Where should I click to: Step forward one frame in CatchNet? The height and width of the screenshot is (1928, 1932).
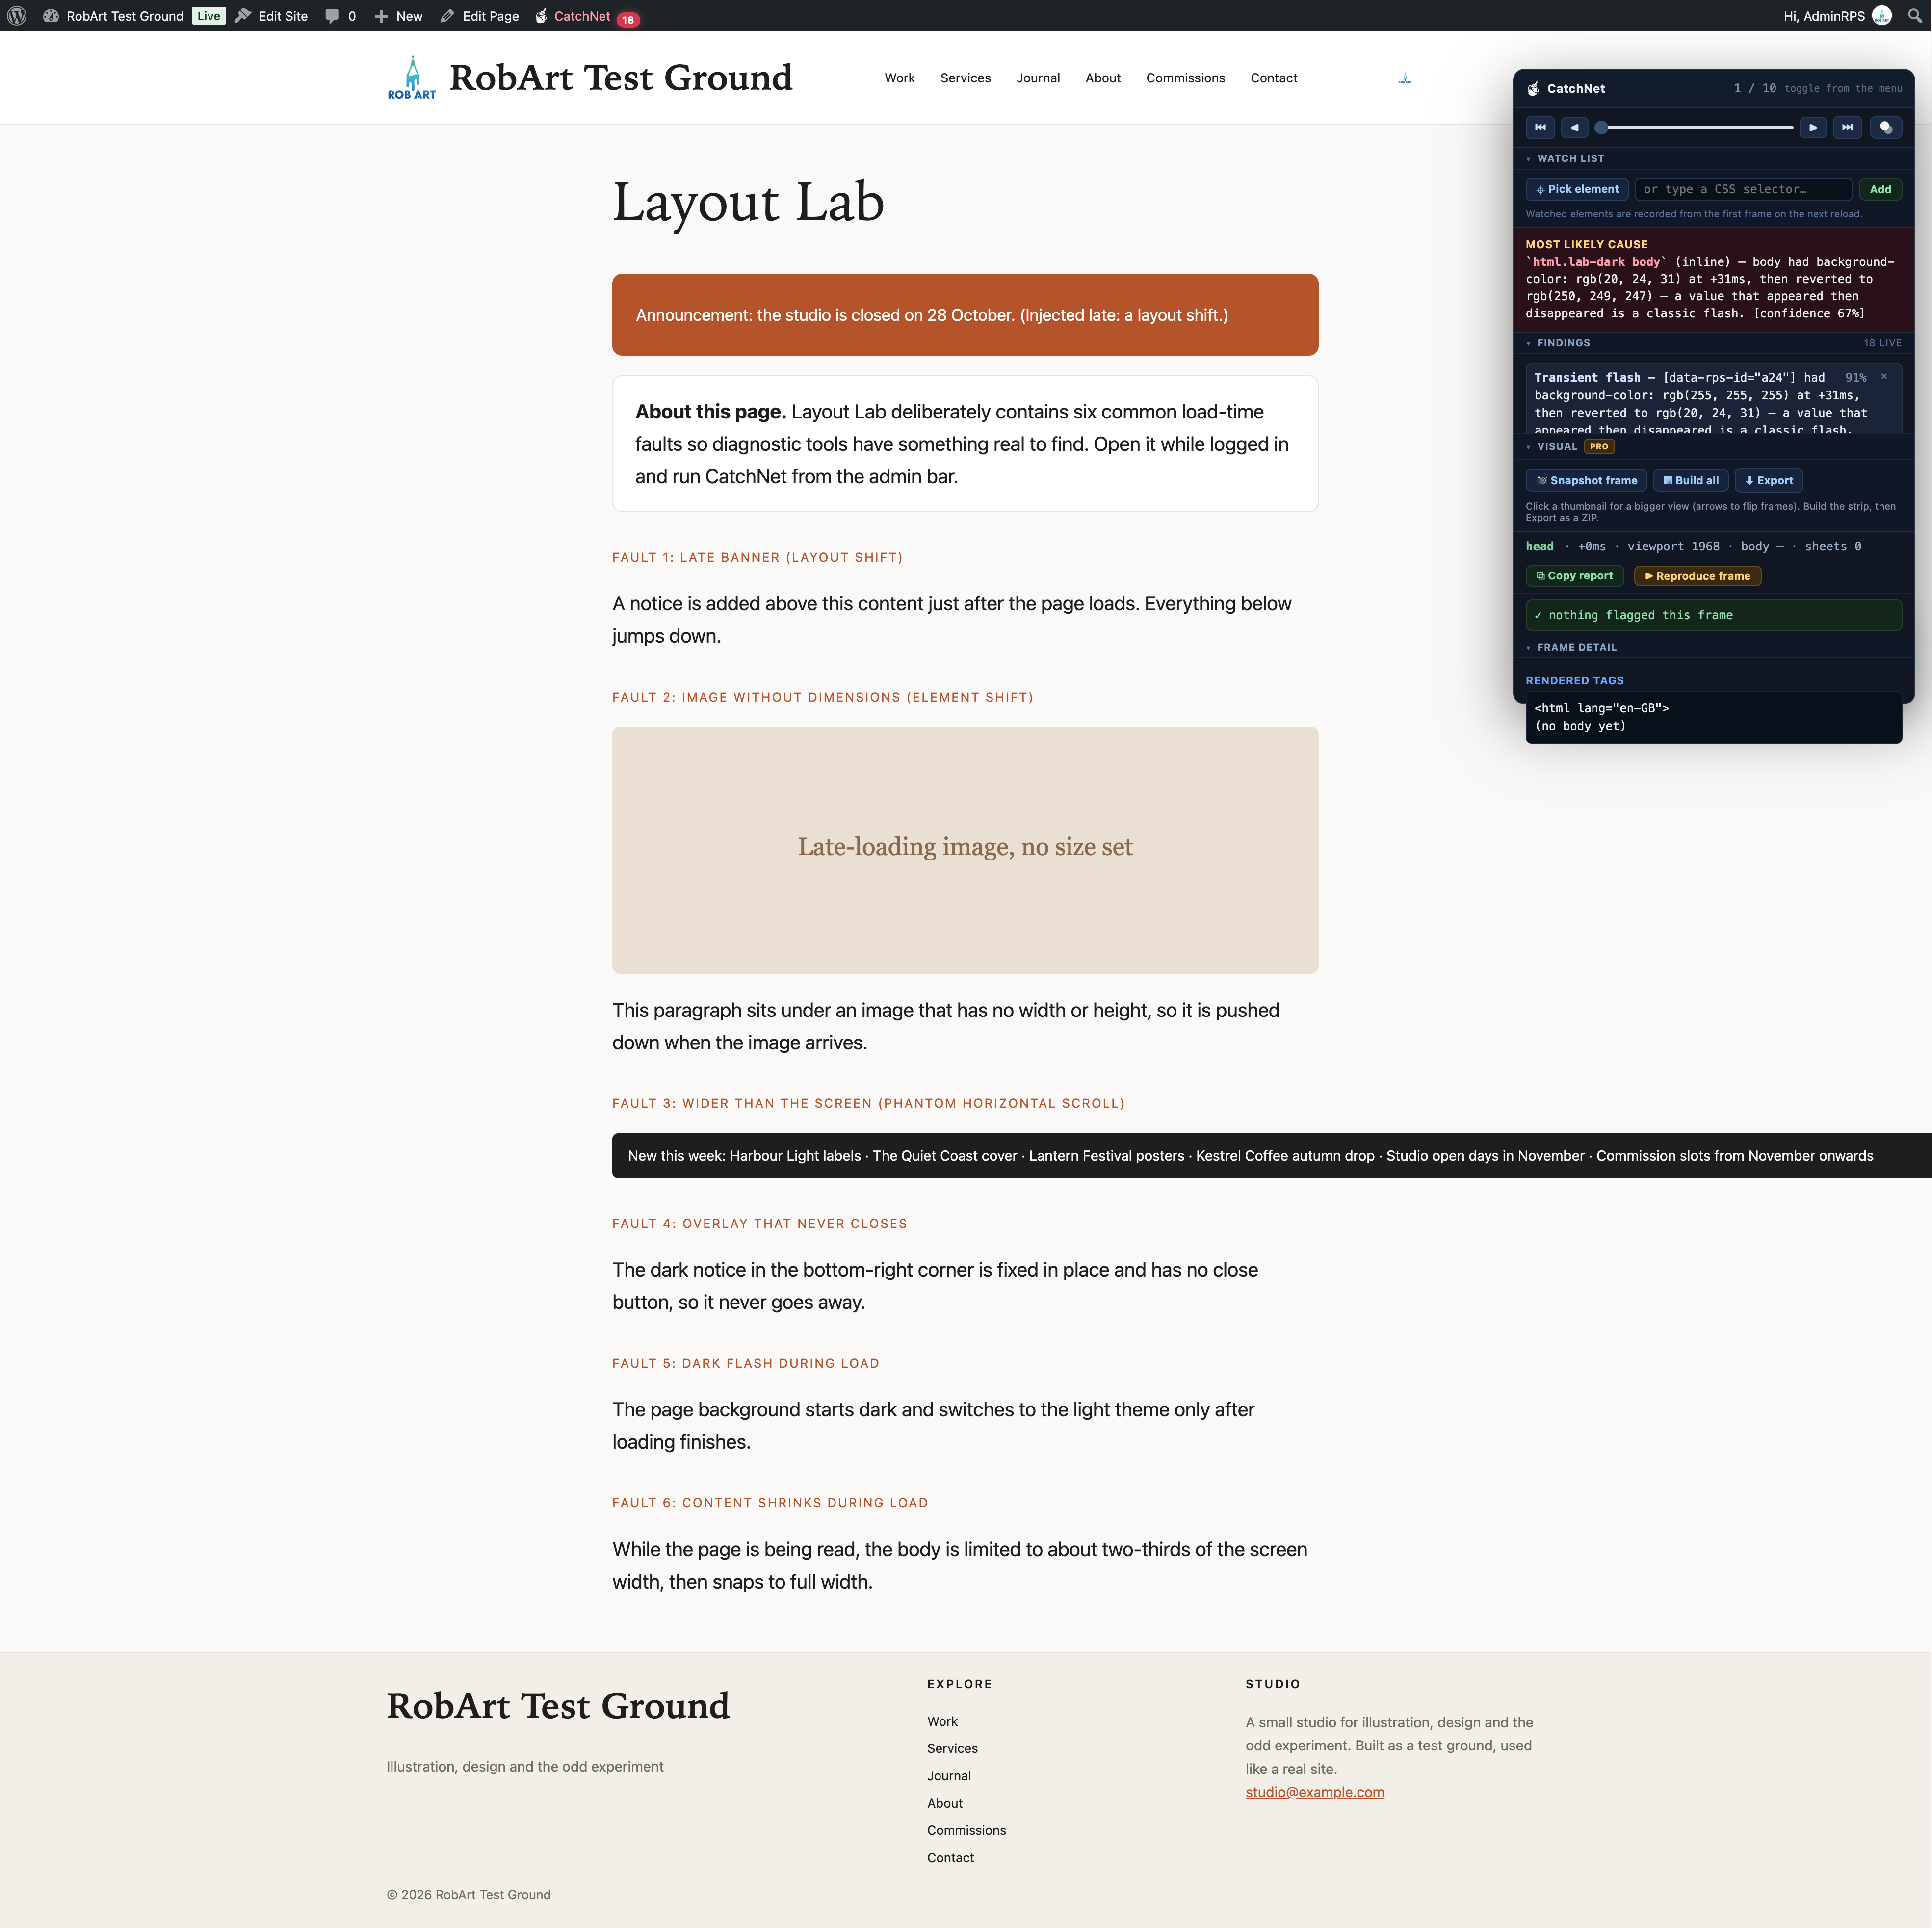1812,127
